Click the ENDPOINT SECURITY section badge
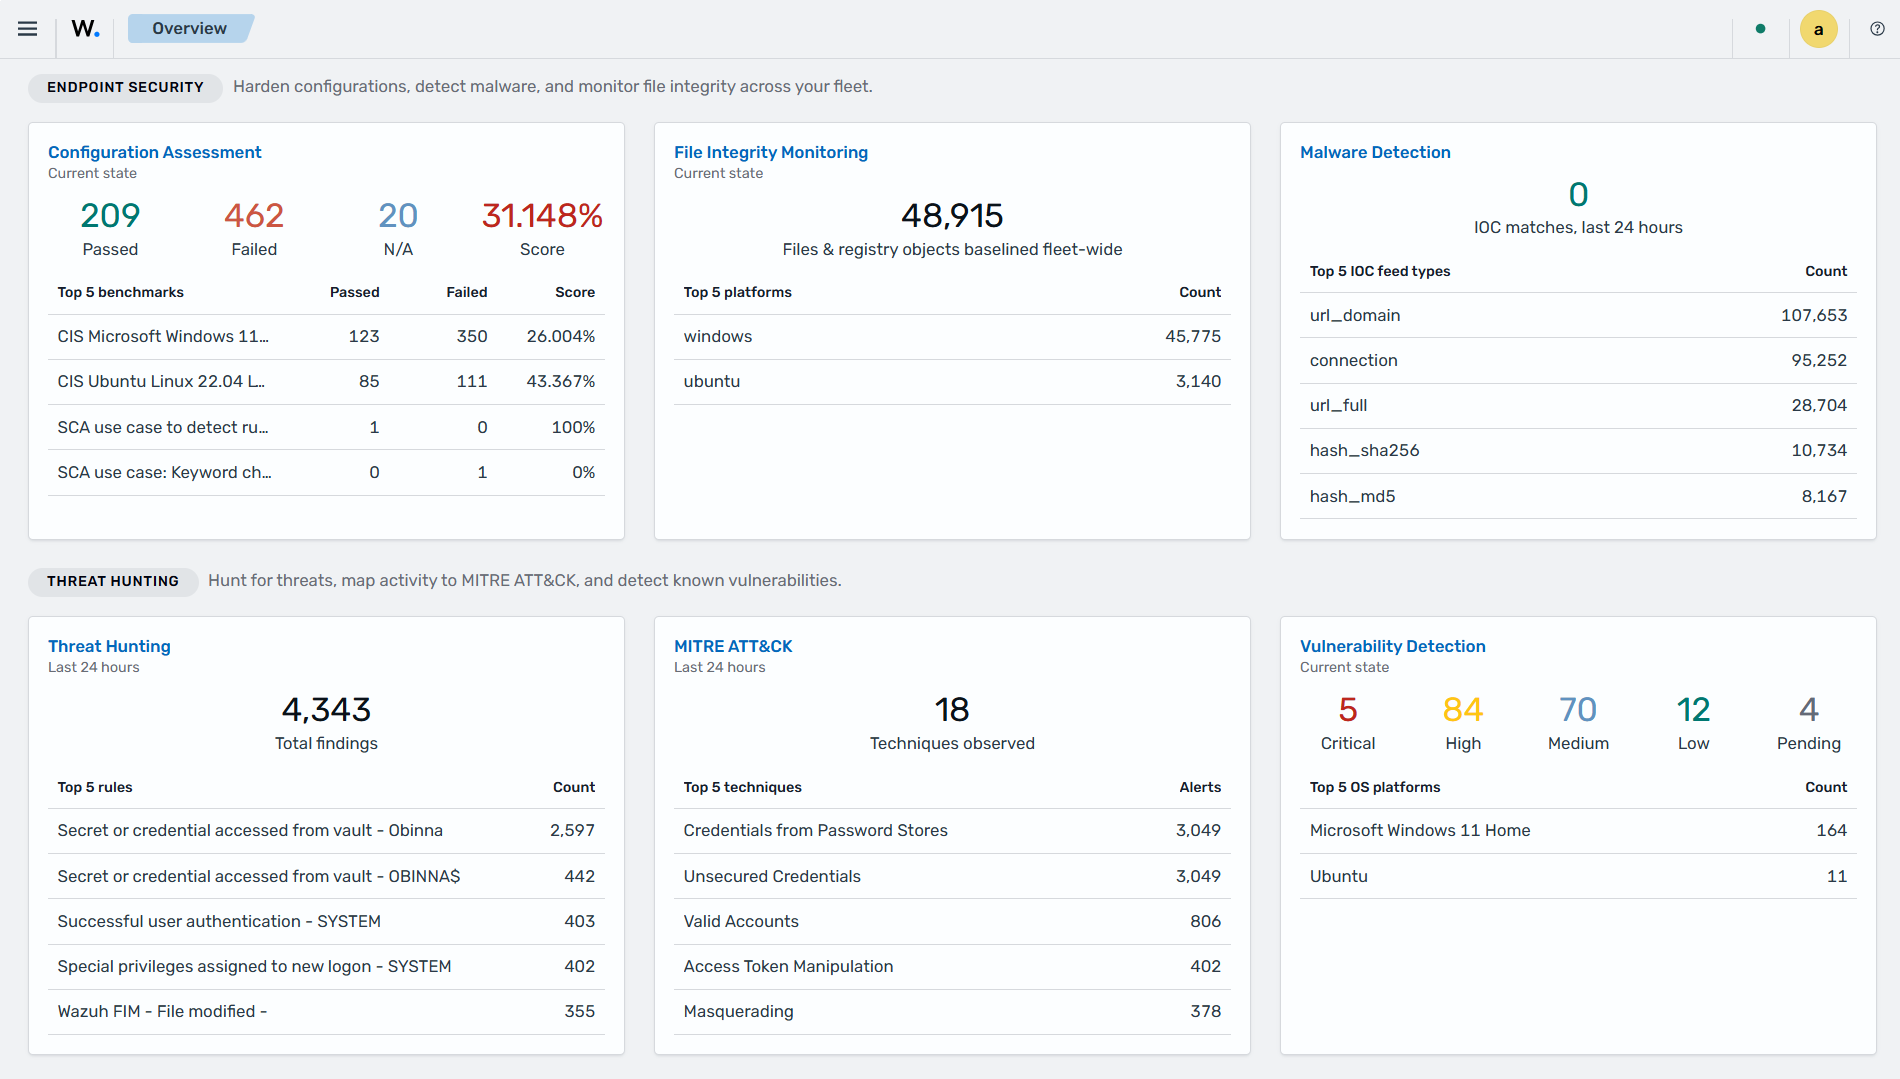Viewport: 1900px width, 1079px height. 125,87
